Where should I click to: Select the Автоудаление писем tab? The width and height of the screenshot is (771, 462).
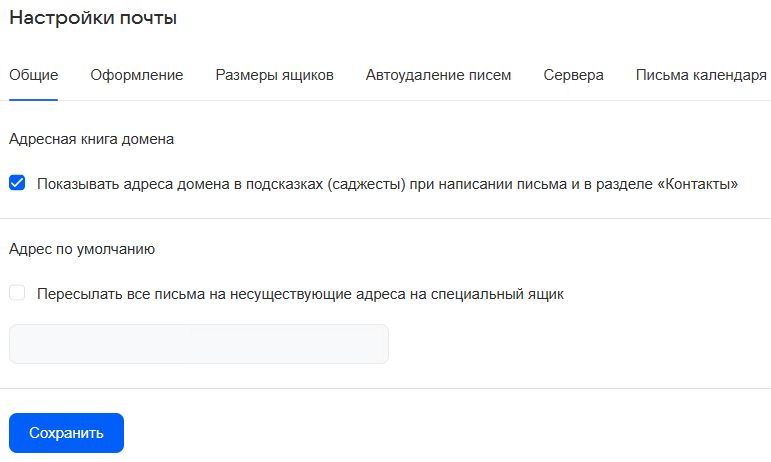tap(438, 75)
